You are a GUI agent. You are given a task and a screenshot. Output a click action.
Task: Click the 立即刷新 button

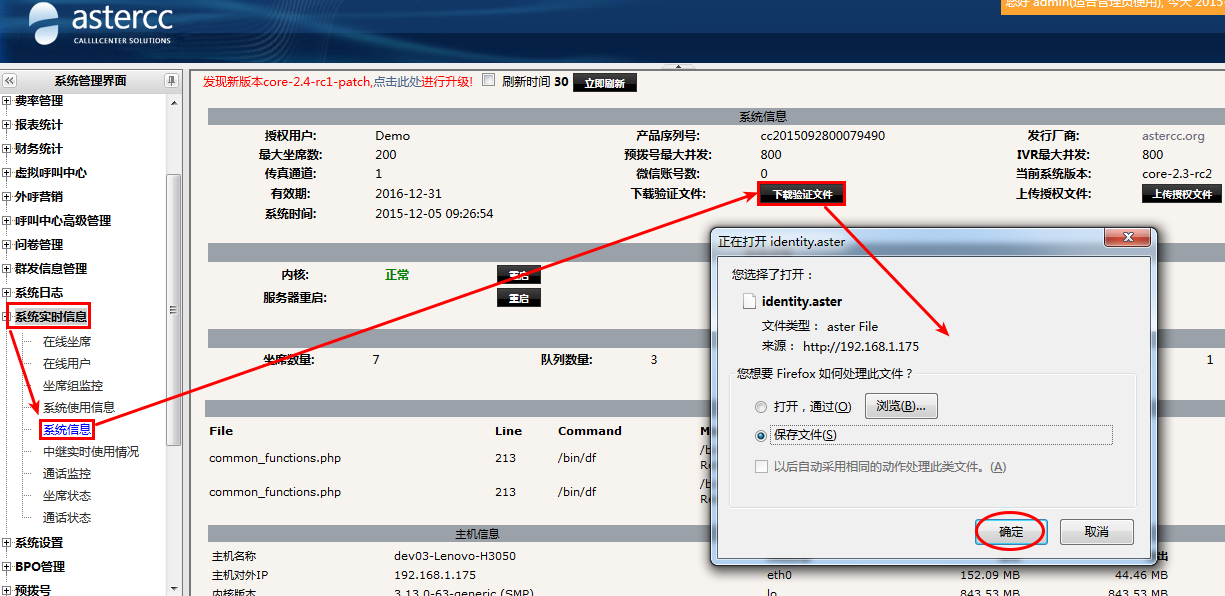point(604,83)
